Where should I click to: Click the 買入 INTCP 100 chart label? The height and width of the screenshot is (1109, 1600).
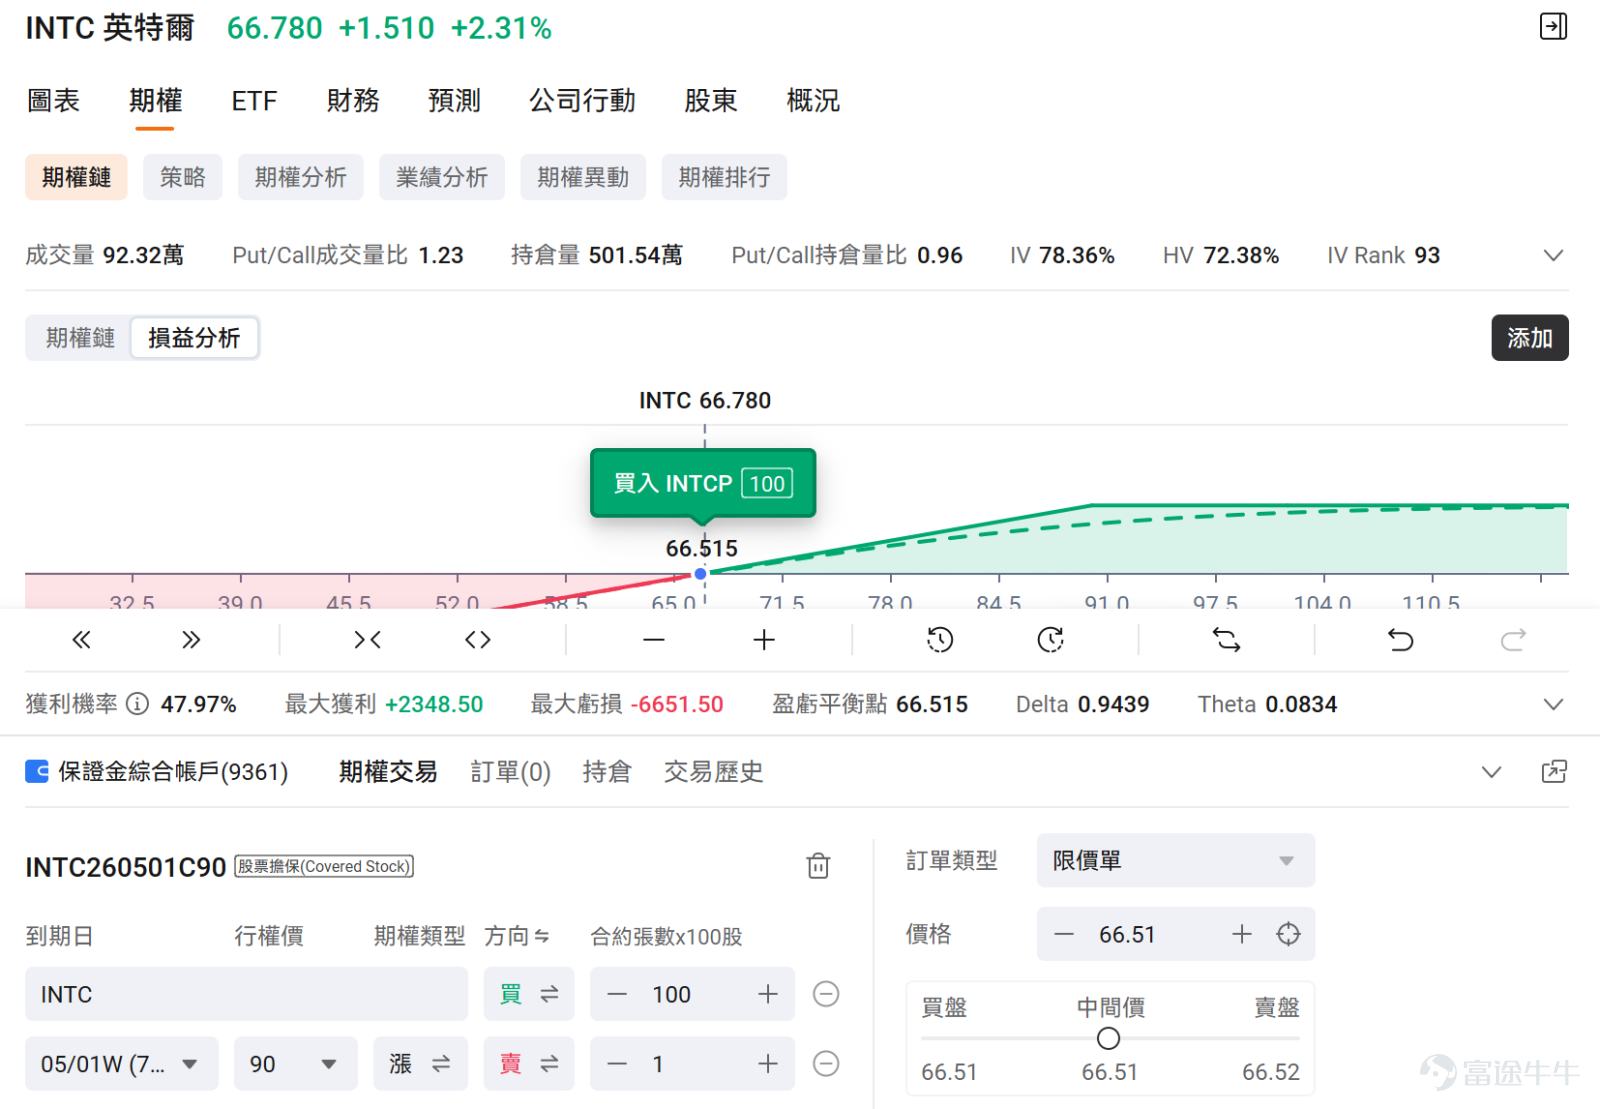pyautogui.click(x=703, y=483)
